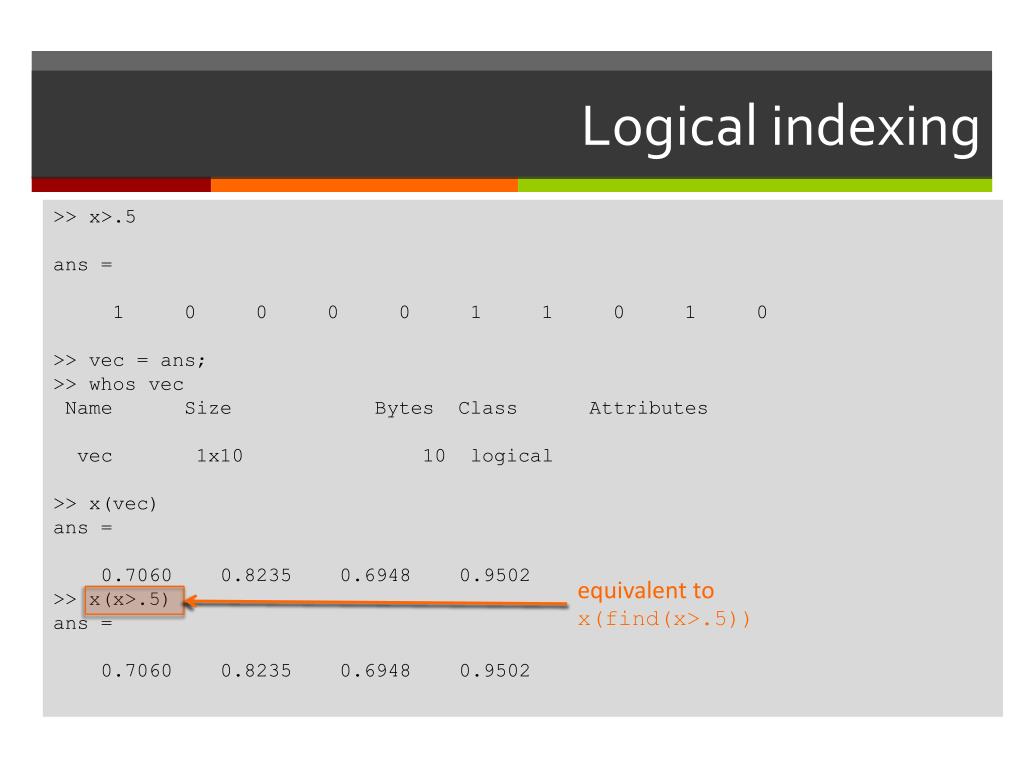Select "vec" in the whos output row
Screen dimensions: 1024x768
tap(95, 456)
